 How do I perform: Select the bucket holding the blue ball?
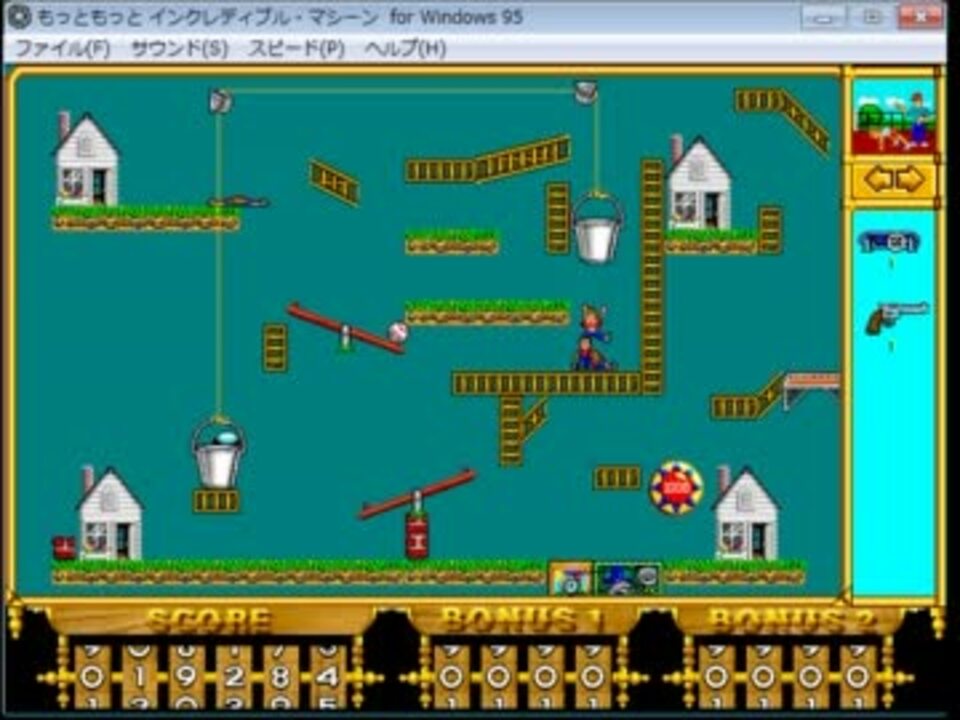[x=219, y=452]
